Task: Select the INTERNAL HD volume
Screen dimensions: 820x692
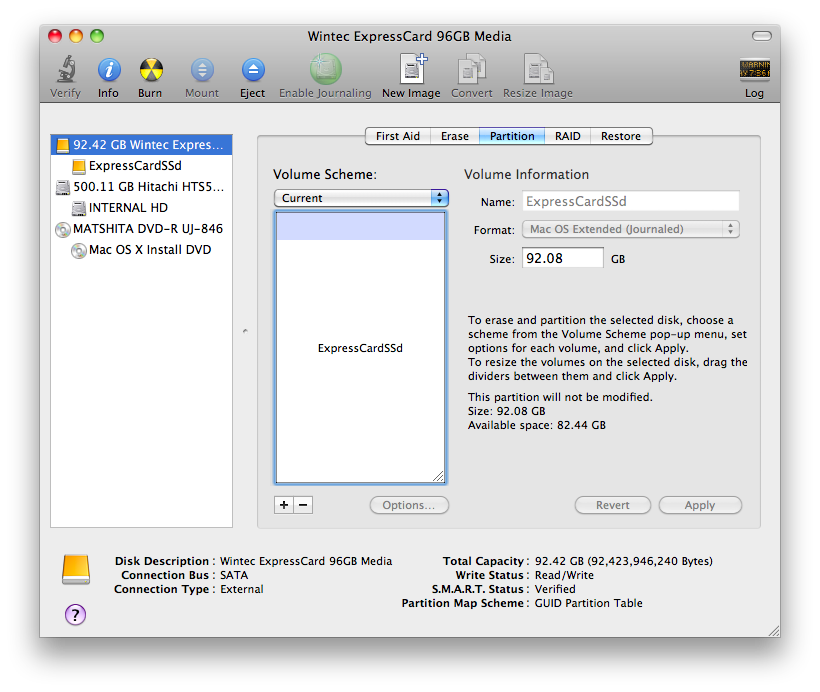Action: point(141,208)
